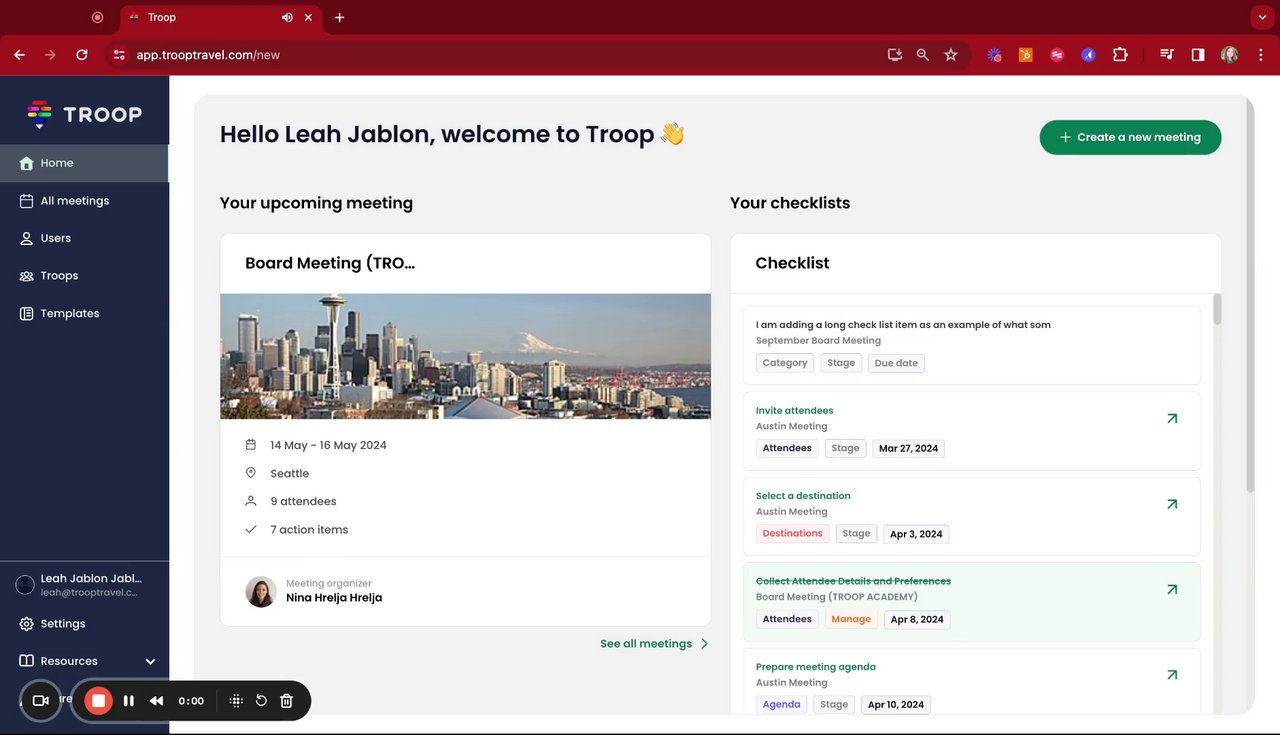The width and height of the screenshot is (1280, 735).
Task: Open Collect Attendee Details arrow icon
Action: pos(1172,589)
